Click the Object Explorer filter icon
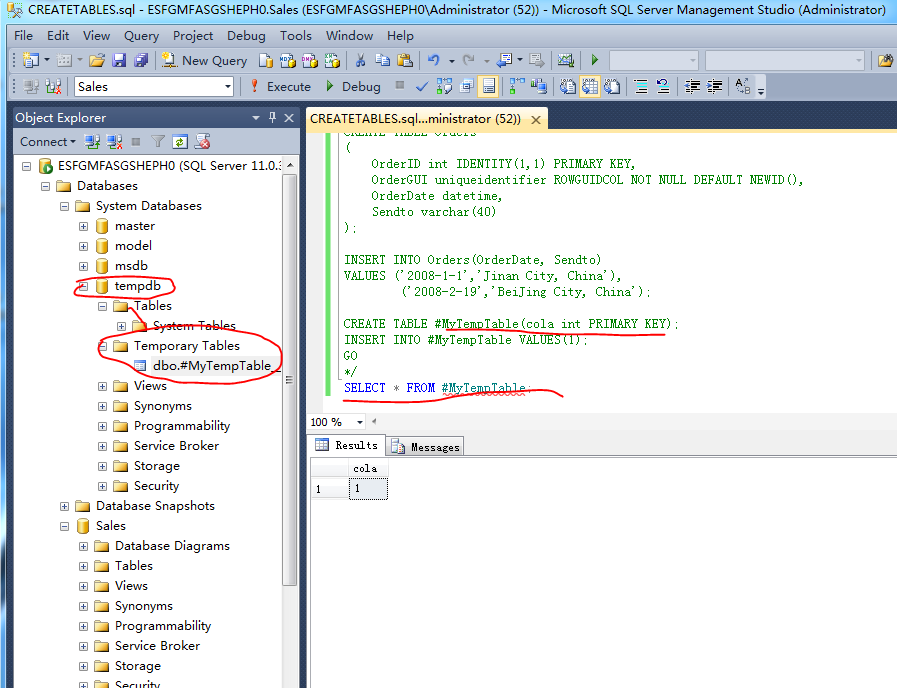Image resolution: width=897 pixels, height=688 pixels. [158, 141]
